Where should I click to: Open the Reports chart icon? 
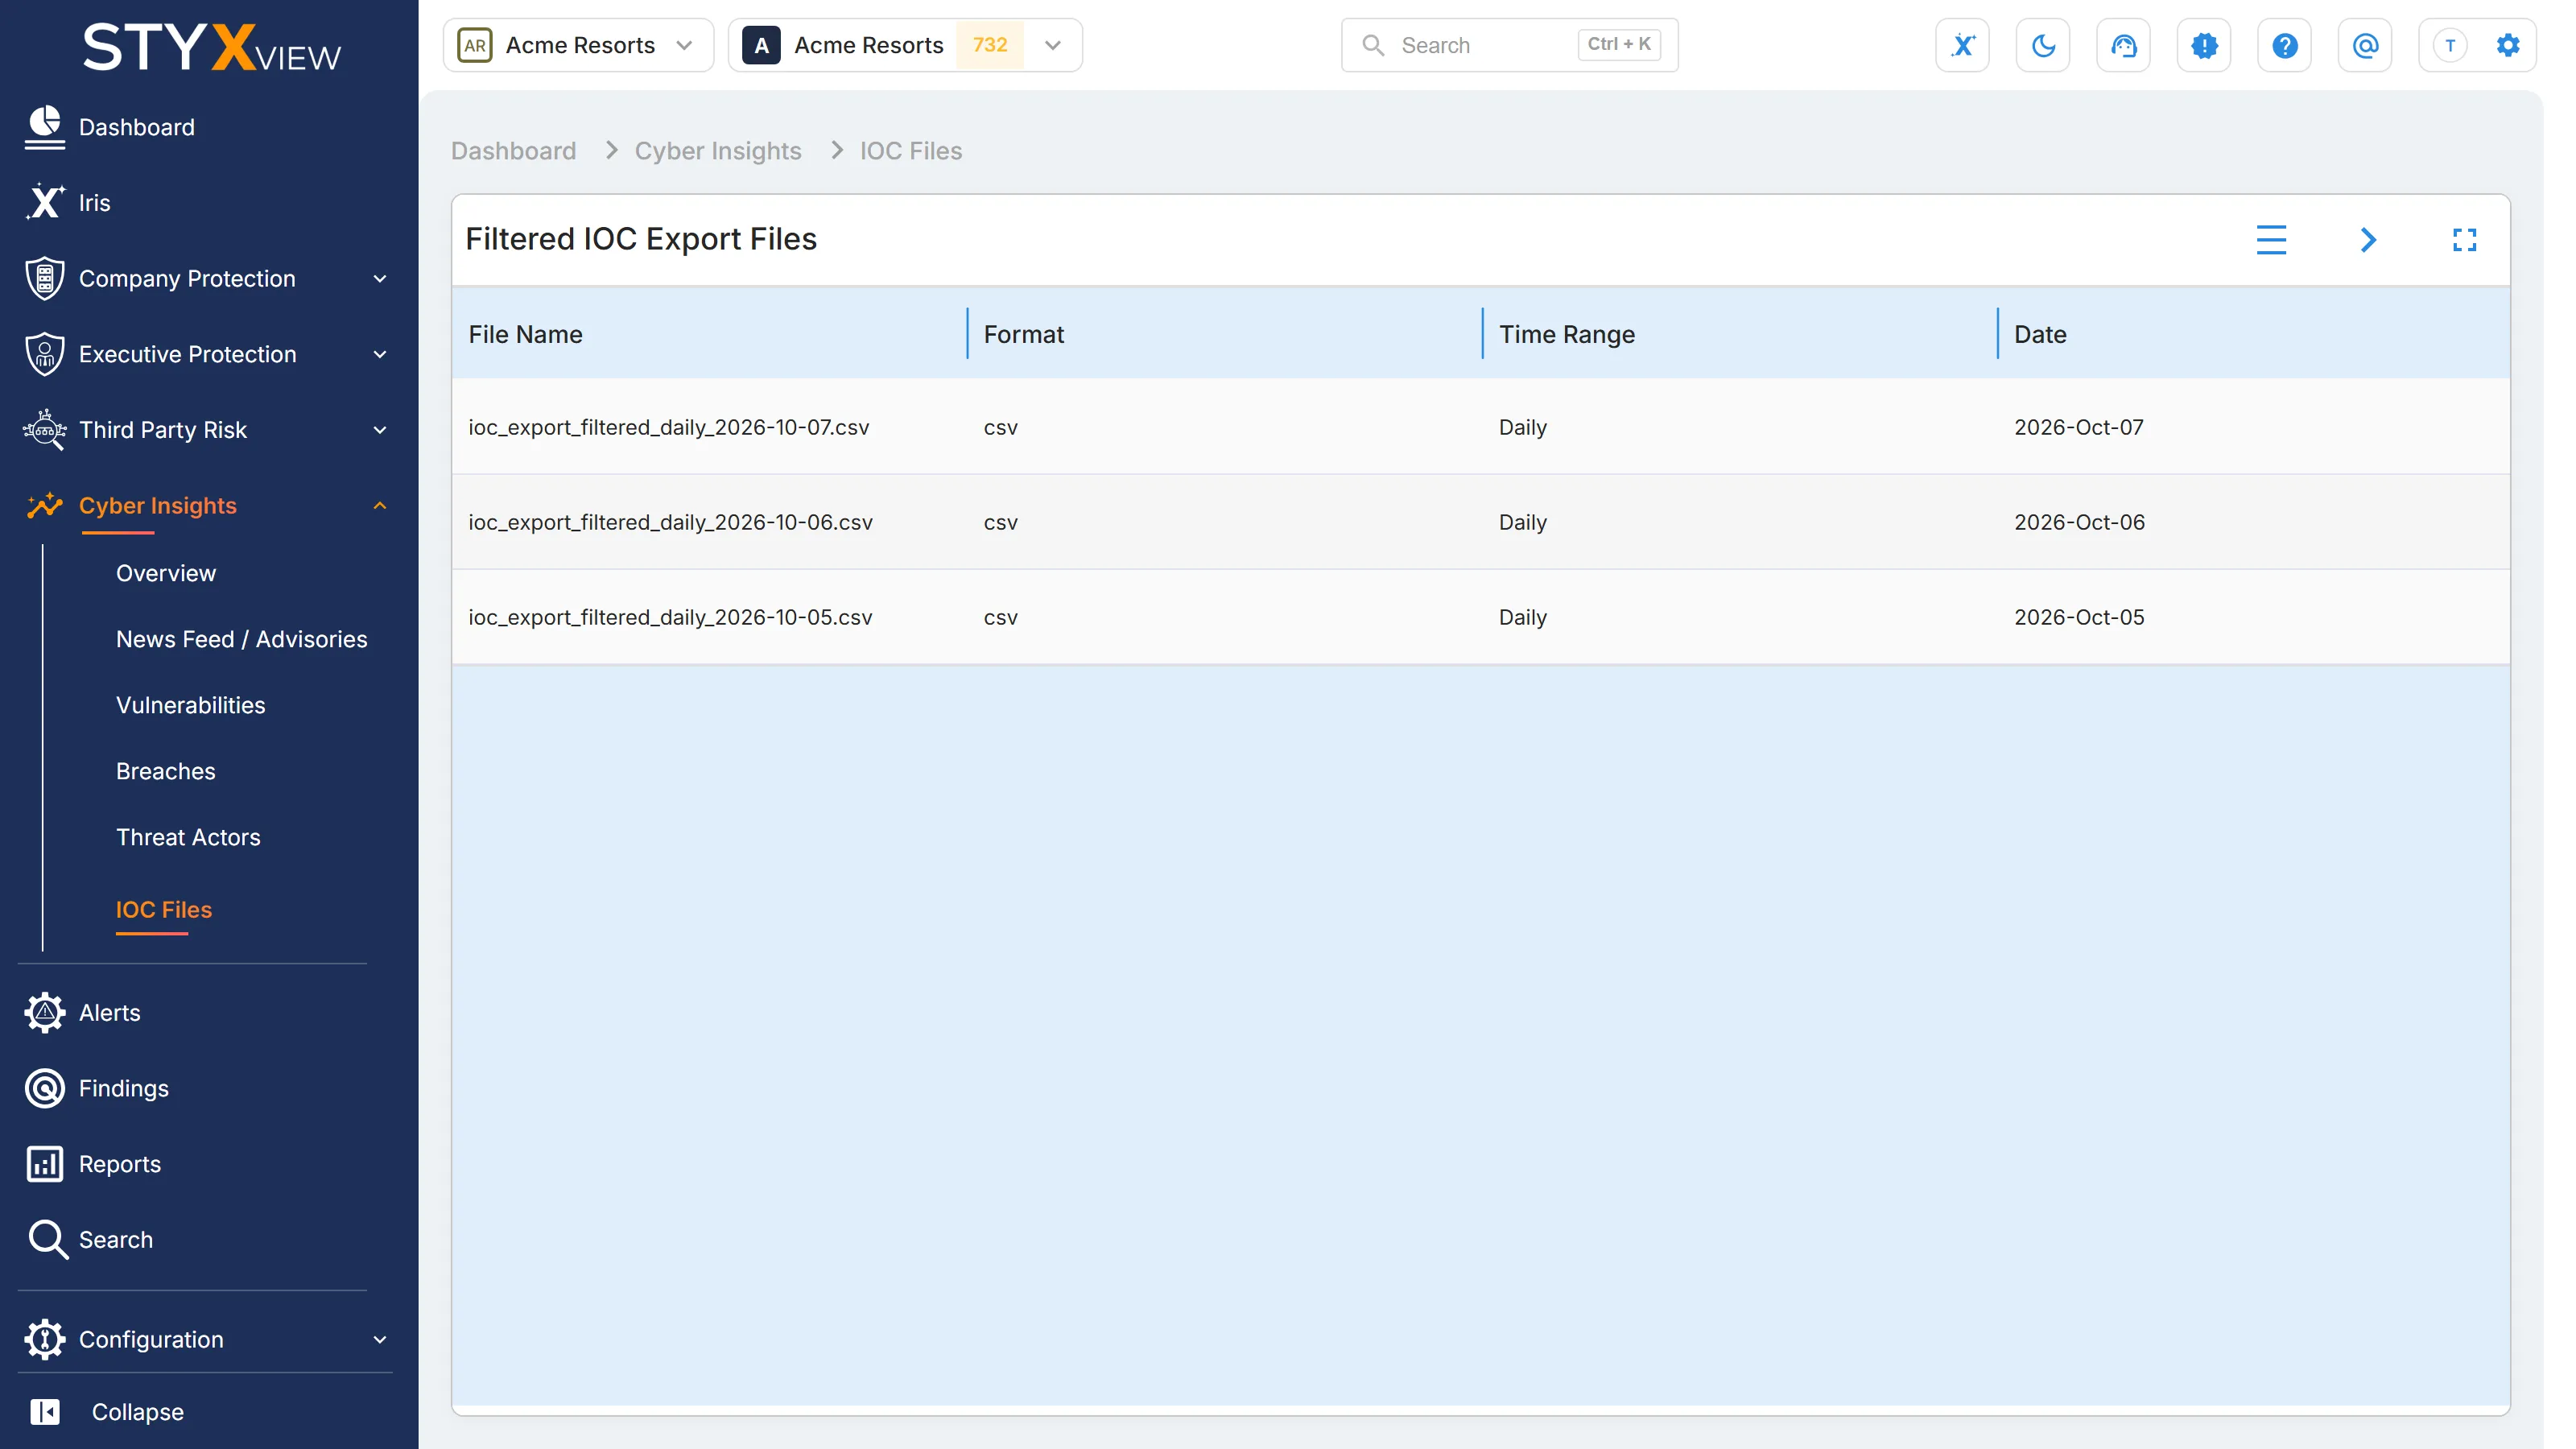[44, 1164]
